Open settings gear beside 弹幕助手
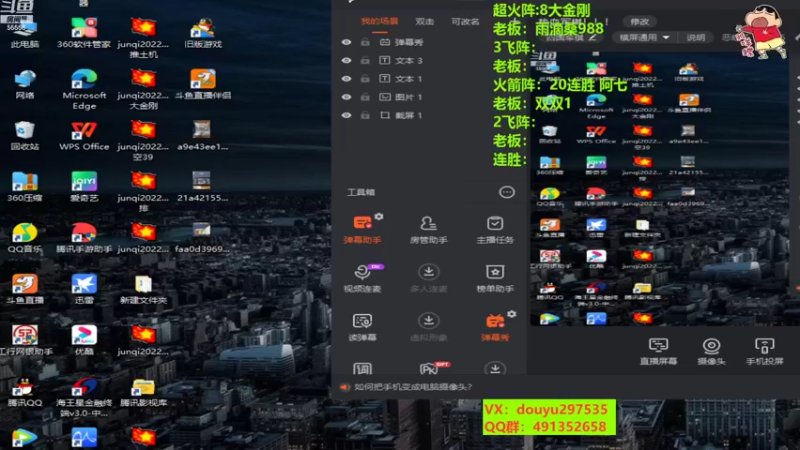This screenshot has height=450, width=800. [x=379, y=216]
